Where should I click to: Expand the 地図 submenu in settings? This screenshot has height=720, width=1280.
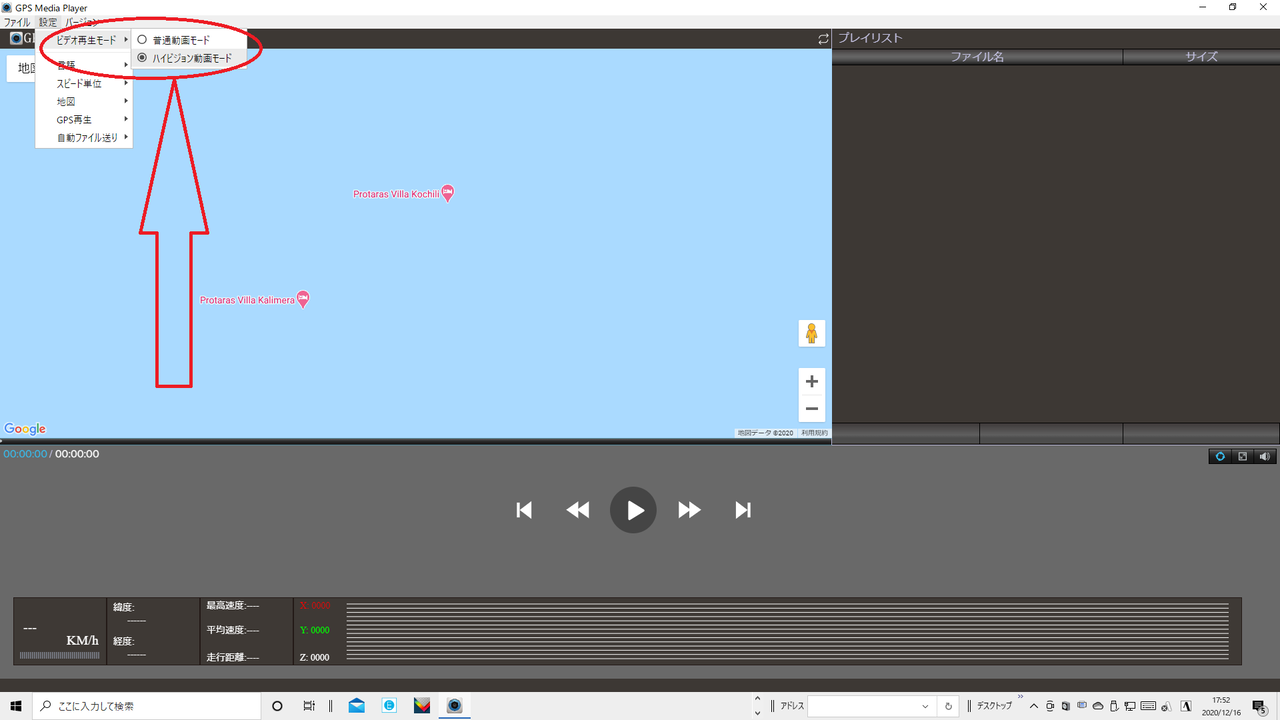pyautogui.click(x=84, y=102)
